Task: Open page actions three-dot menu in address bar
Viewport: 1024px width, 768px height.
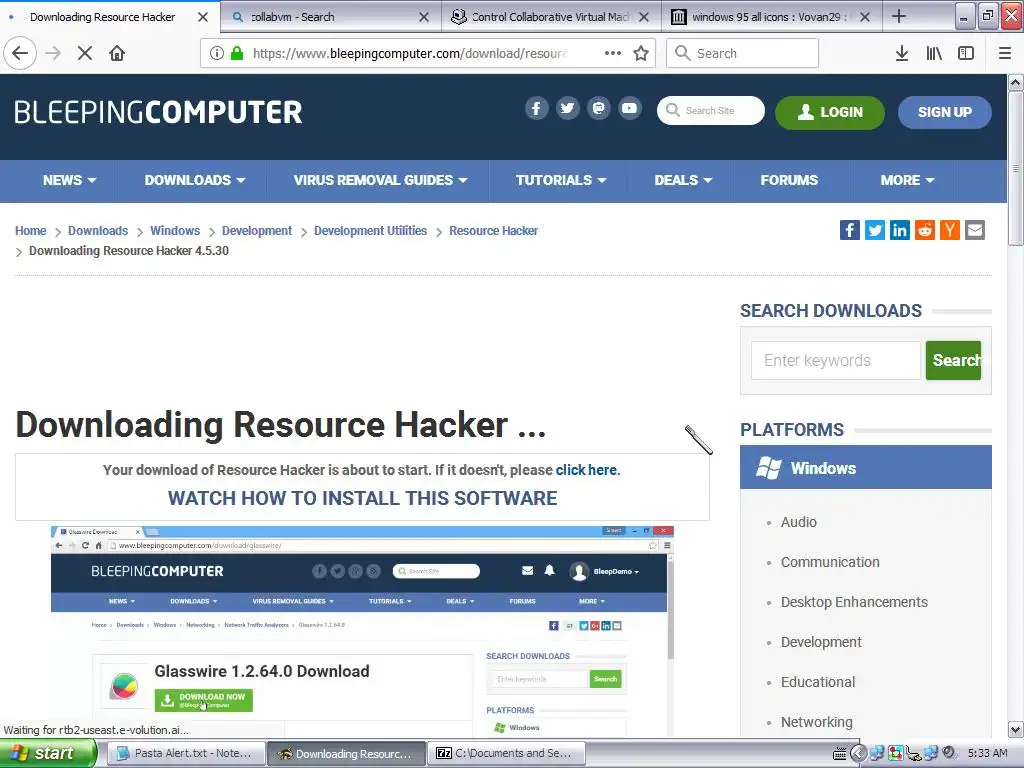Action: tap(613, 53)
